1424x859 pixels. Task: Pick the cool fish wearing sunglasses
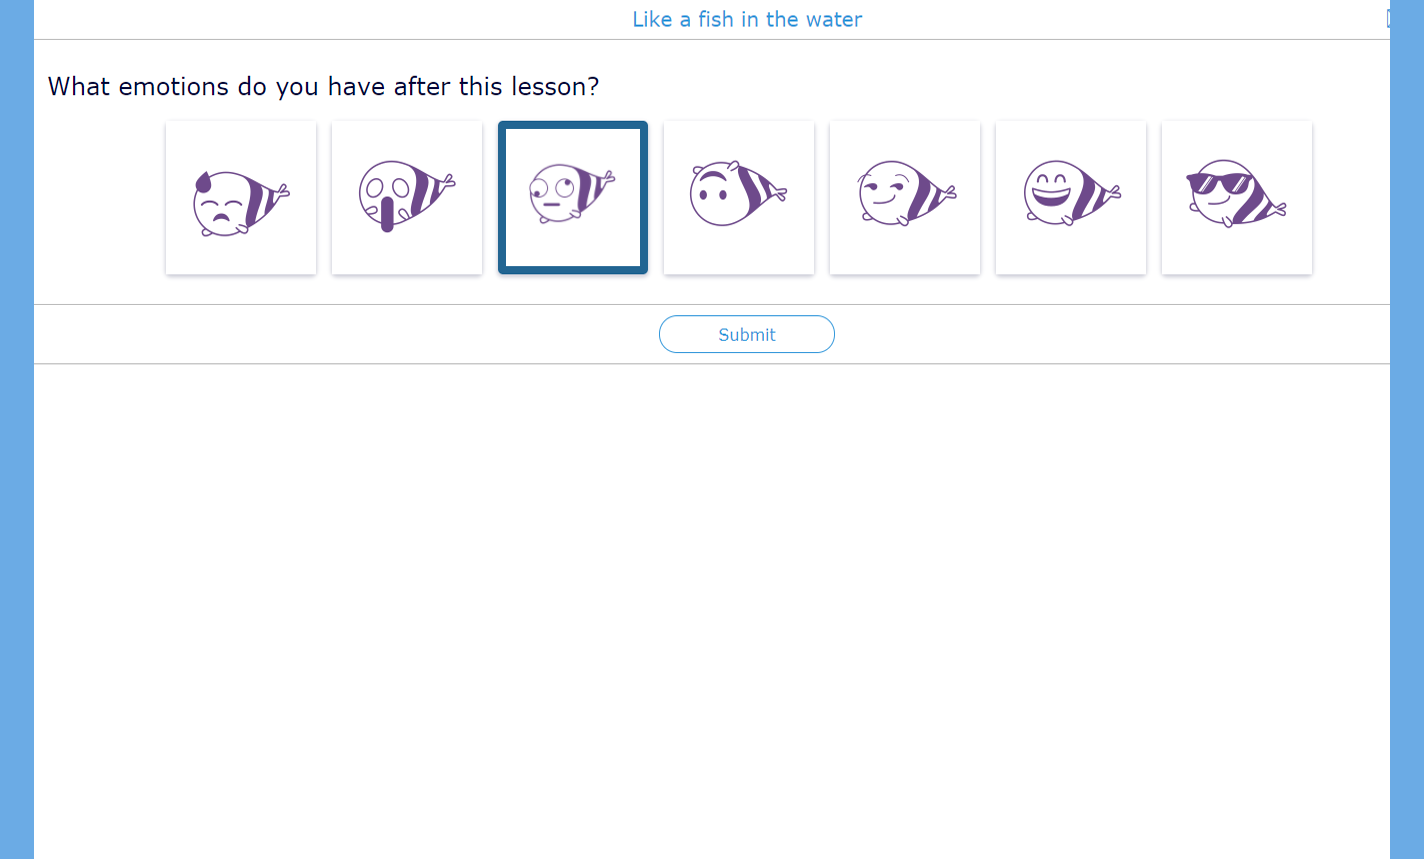pos(1237,198)
